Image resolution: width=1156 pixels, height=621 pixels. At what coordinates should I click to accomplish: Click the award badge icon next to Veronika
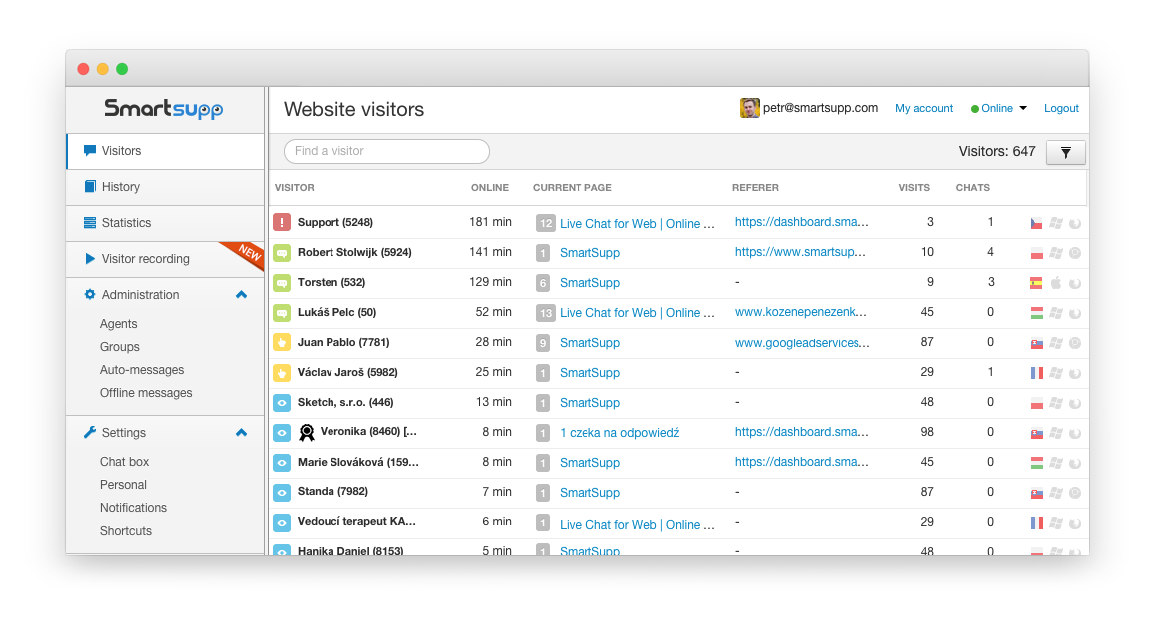307,433
